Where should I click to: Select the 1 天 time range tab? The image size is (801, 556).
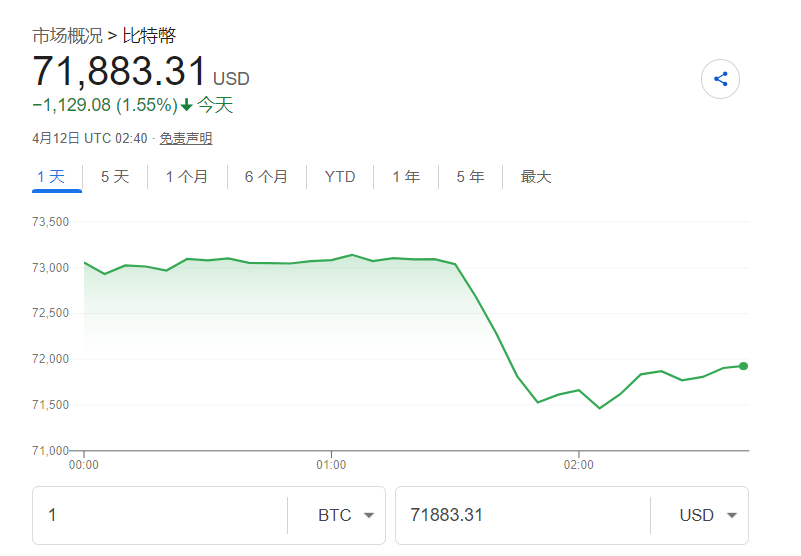[x=51, y=177]
